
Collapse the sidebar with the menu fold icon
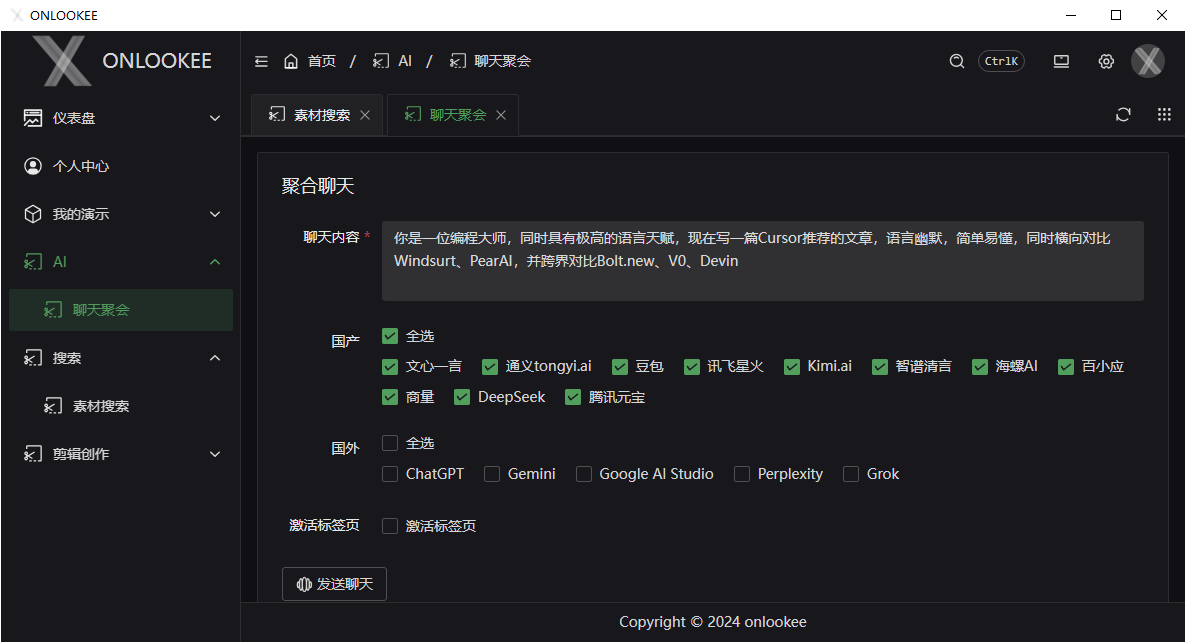(x=261, y=61)
